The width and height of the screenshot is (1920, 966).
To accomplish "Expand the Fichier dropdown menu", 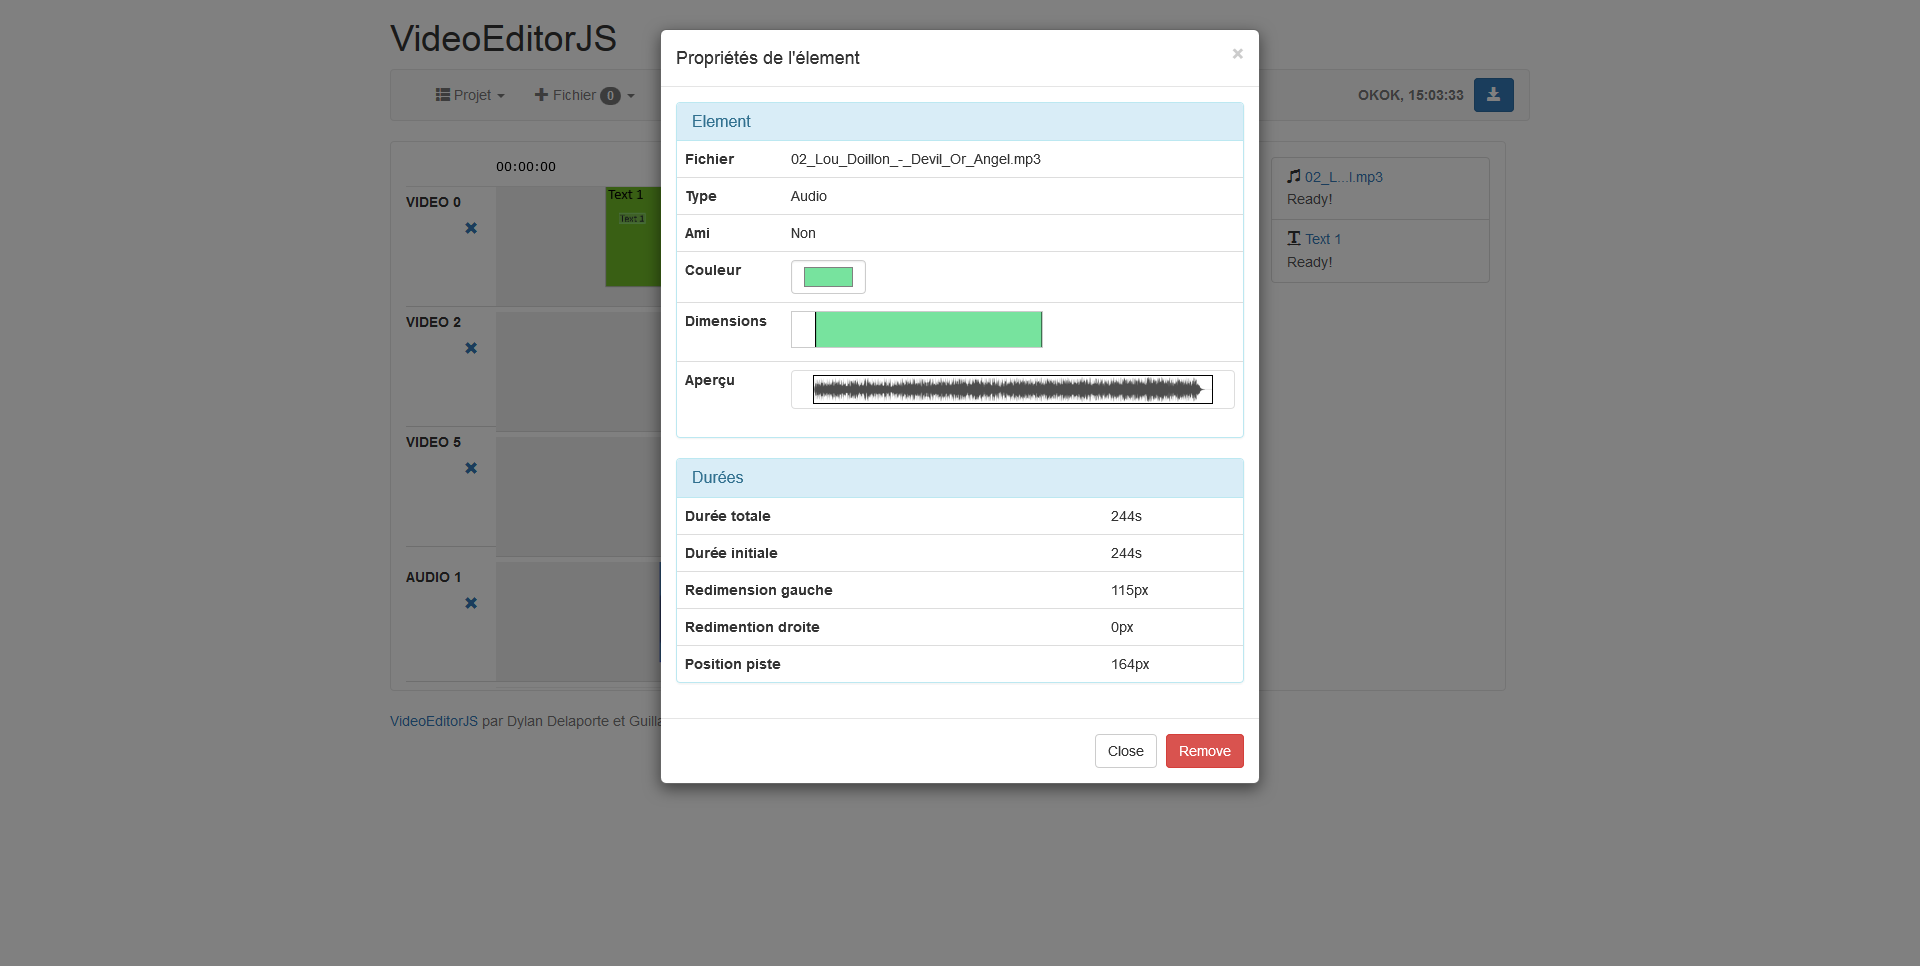I will pyautogui.click(x=573, y=95).
